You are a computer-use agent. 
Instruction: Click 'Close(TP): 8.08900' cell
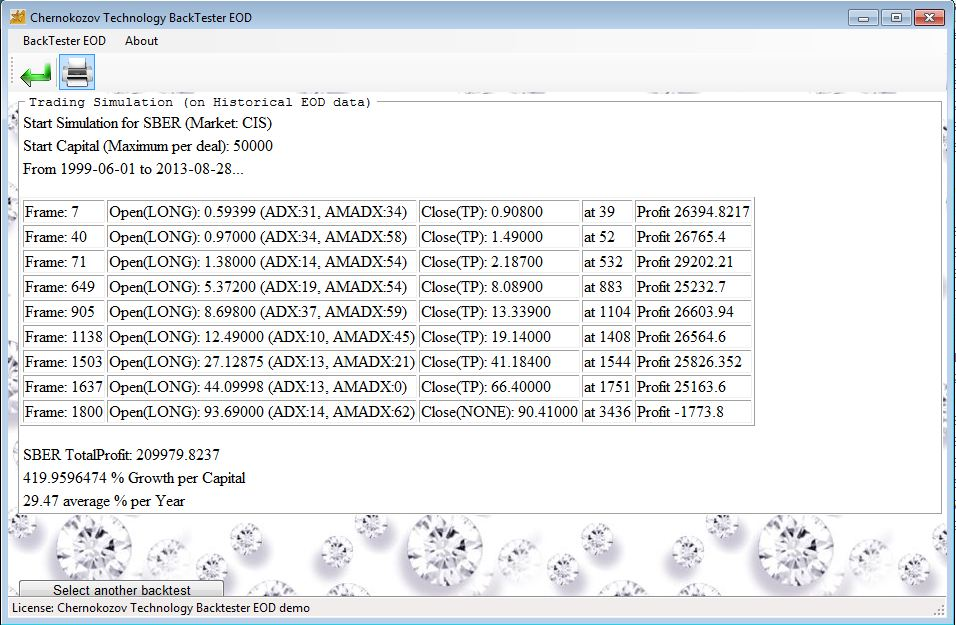tap(499, 287)
